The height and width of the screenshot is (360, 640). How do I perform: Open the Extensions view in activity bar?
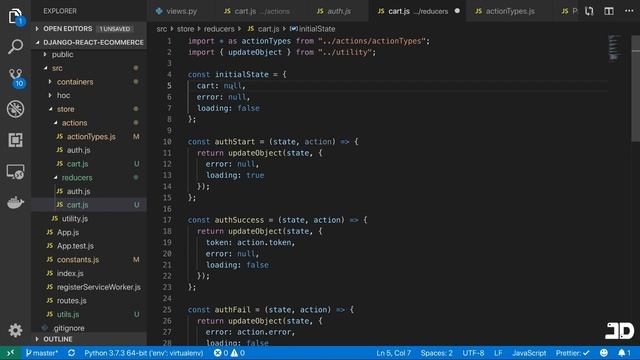[x=16, y=140]
